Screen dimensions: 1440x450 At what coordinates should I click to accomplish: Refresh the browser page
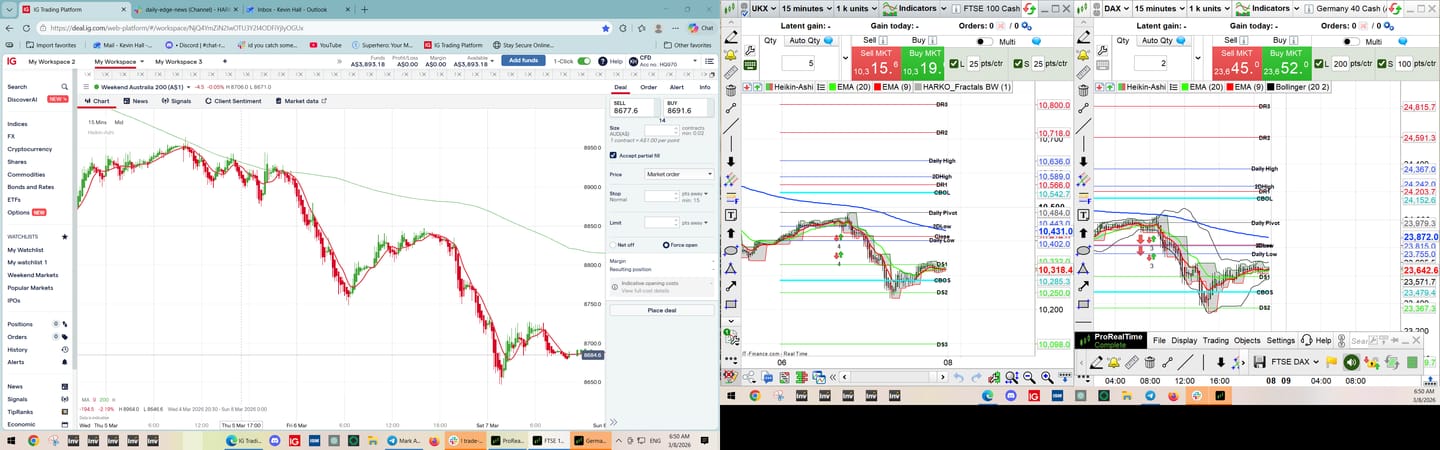pos(26,28)
